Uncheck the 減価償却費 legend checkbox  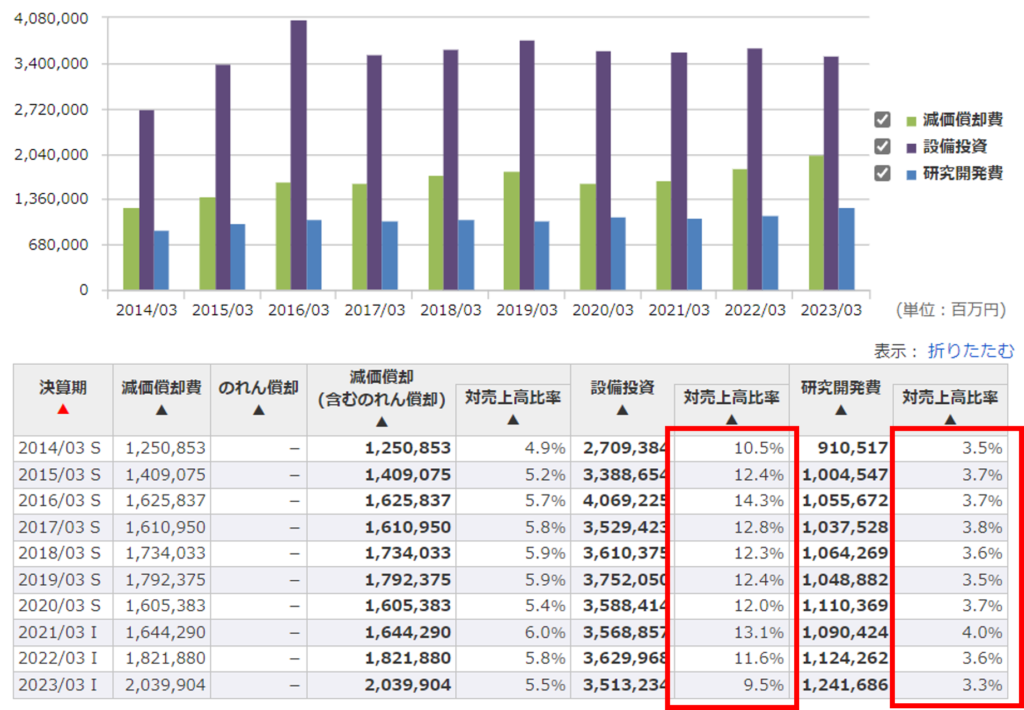tap(882, 120)
